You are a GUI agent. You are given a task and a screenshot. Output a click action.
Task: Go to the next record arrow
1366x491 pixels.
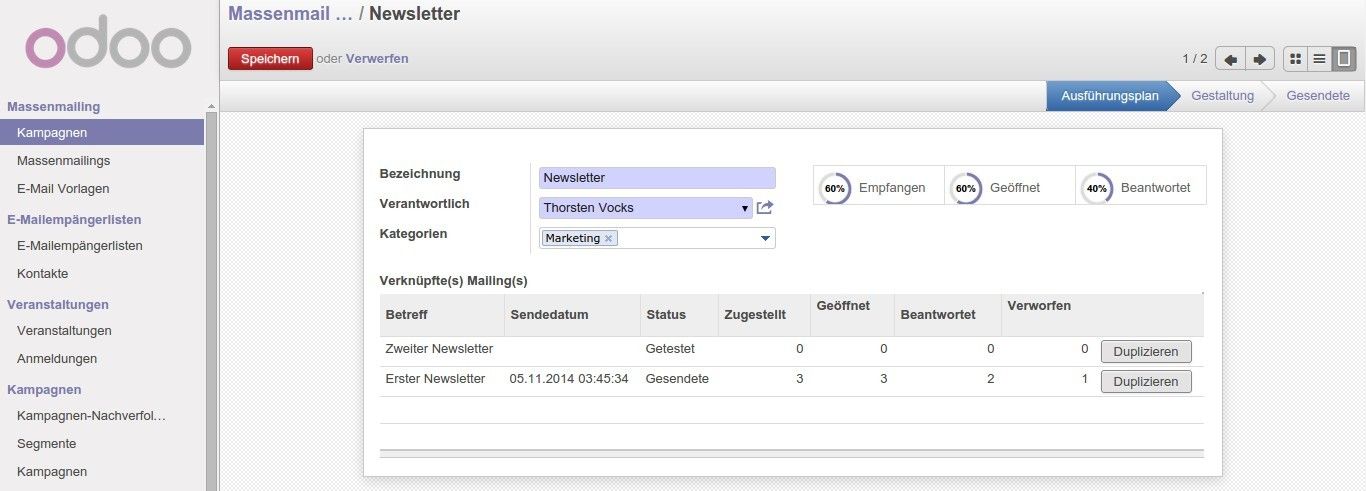point(1260,59)
